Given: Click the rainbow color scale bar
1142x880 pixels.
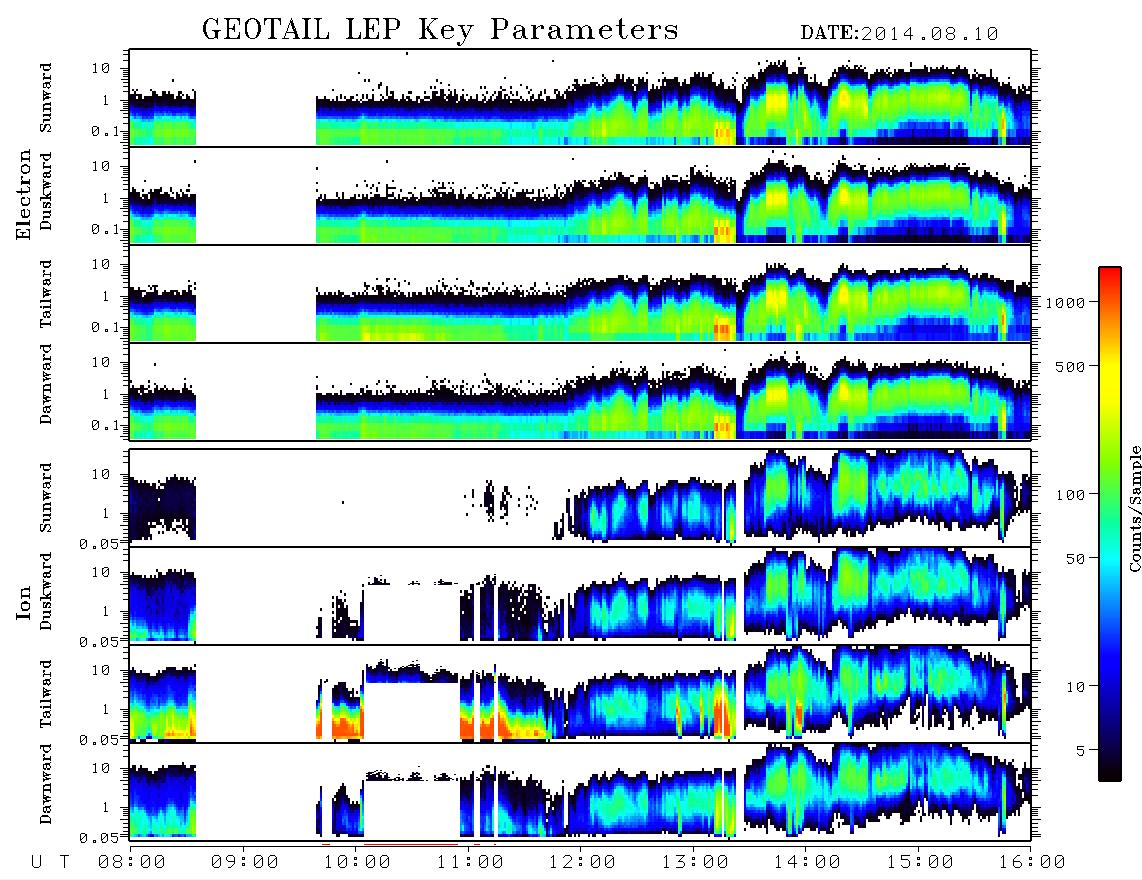Looking at the screenshot, I should pos(1110,524).
